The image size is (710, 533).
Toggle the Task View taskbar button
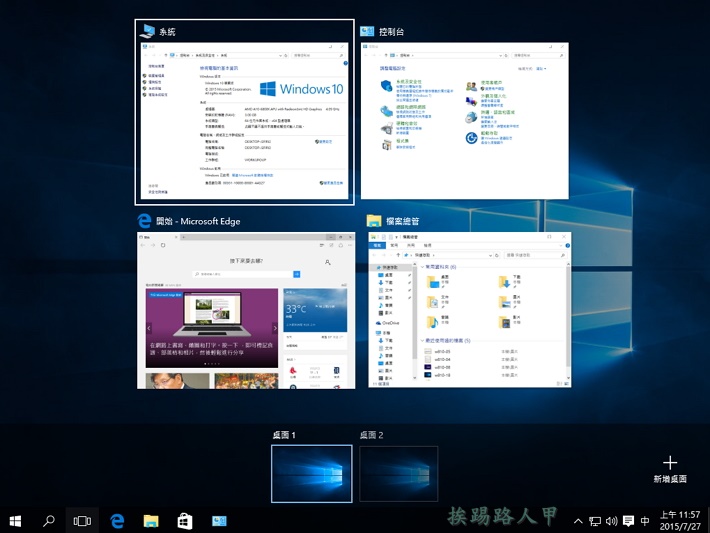(x=82, y=521)
